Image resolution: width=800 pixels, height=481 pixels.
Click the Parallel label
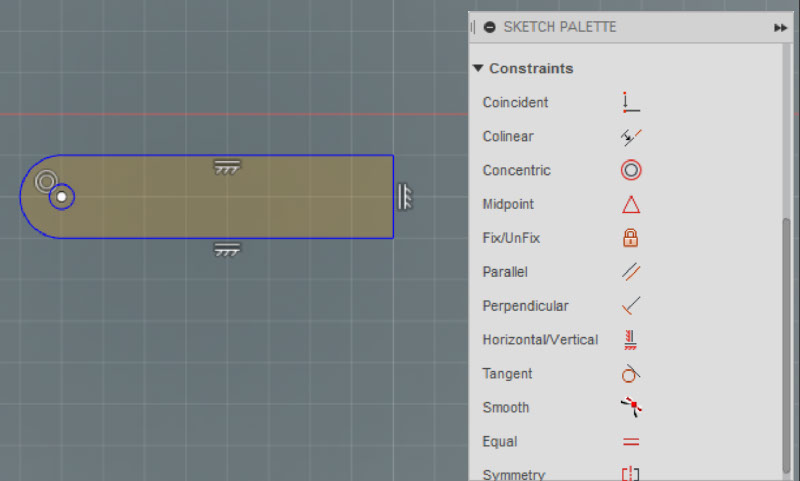click(x=505, y=272)
